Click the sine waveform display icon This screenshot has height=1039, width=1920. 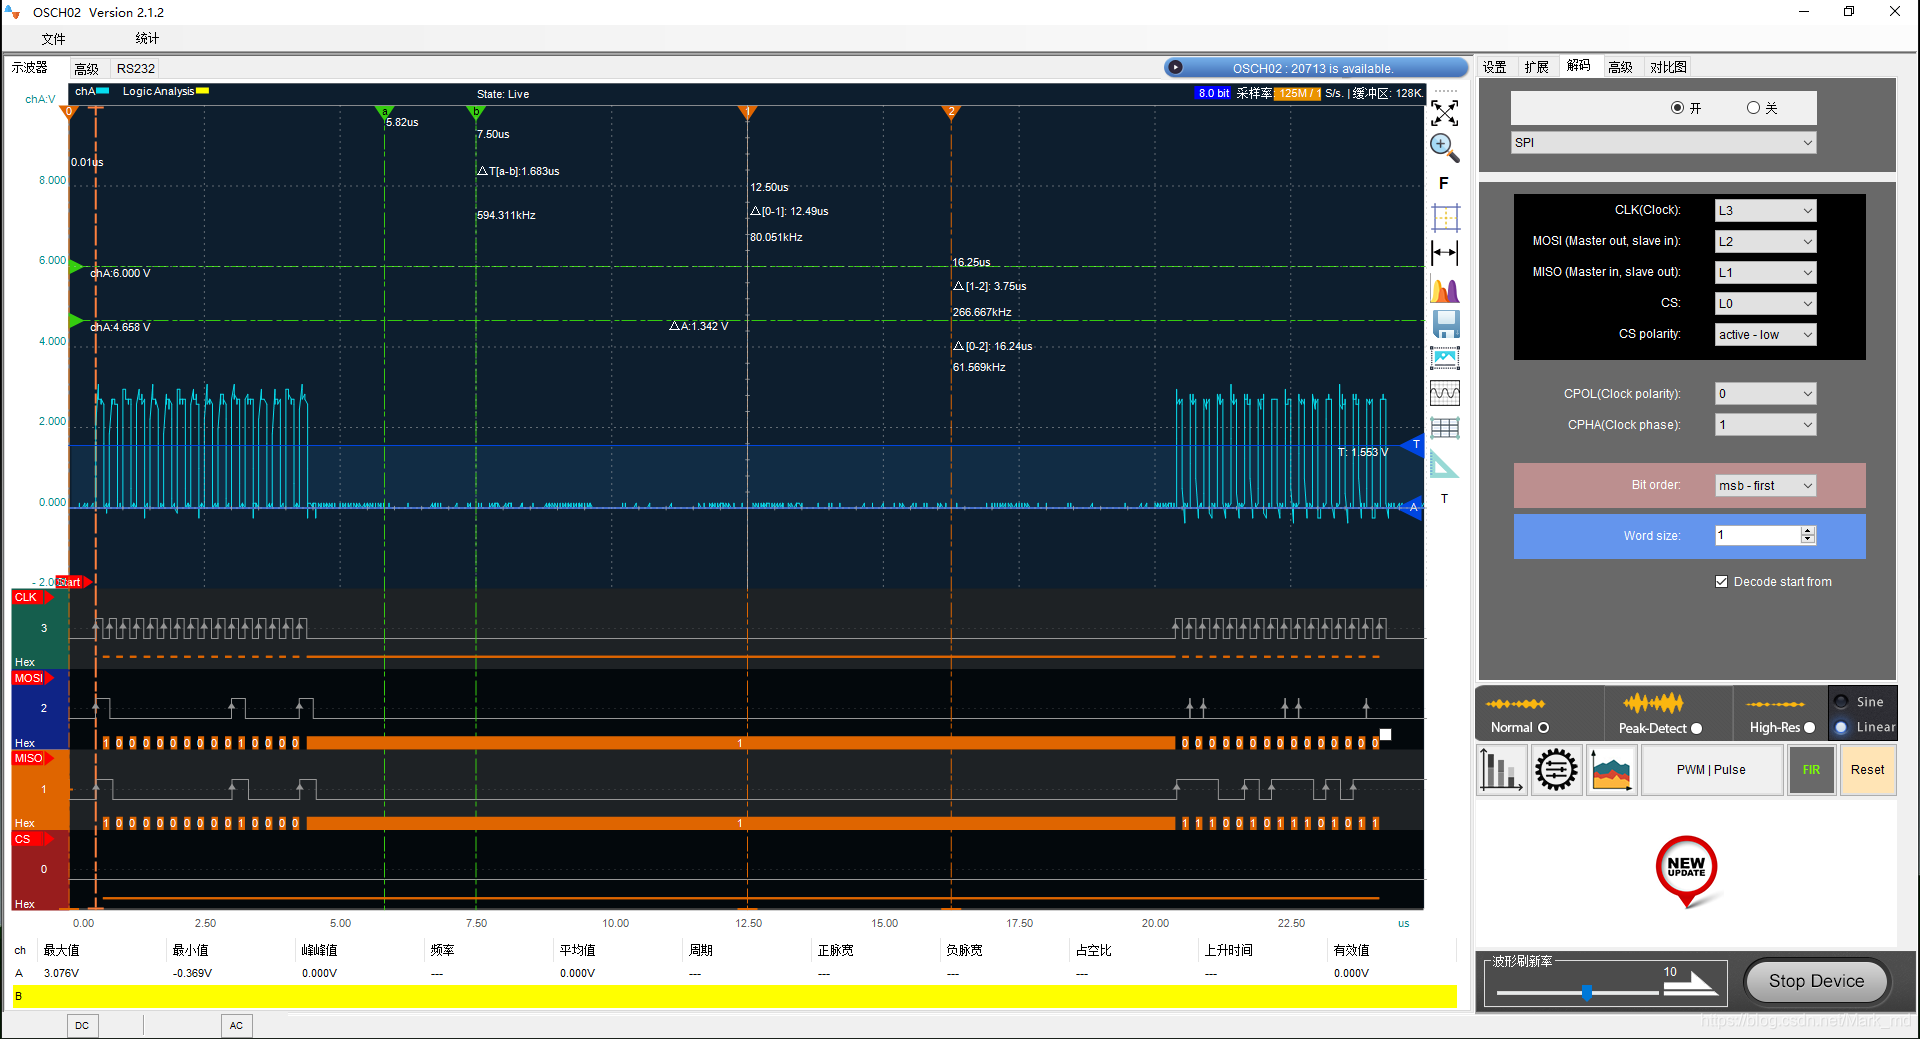[x=1445, y=392]
